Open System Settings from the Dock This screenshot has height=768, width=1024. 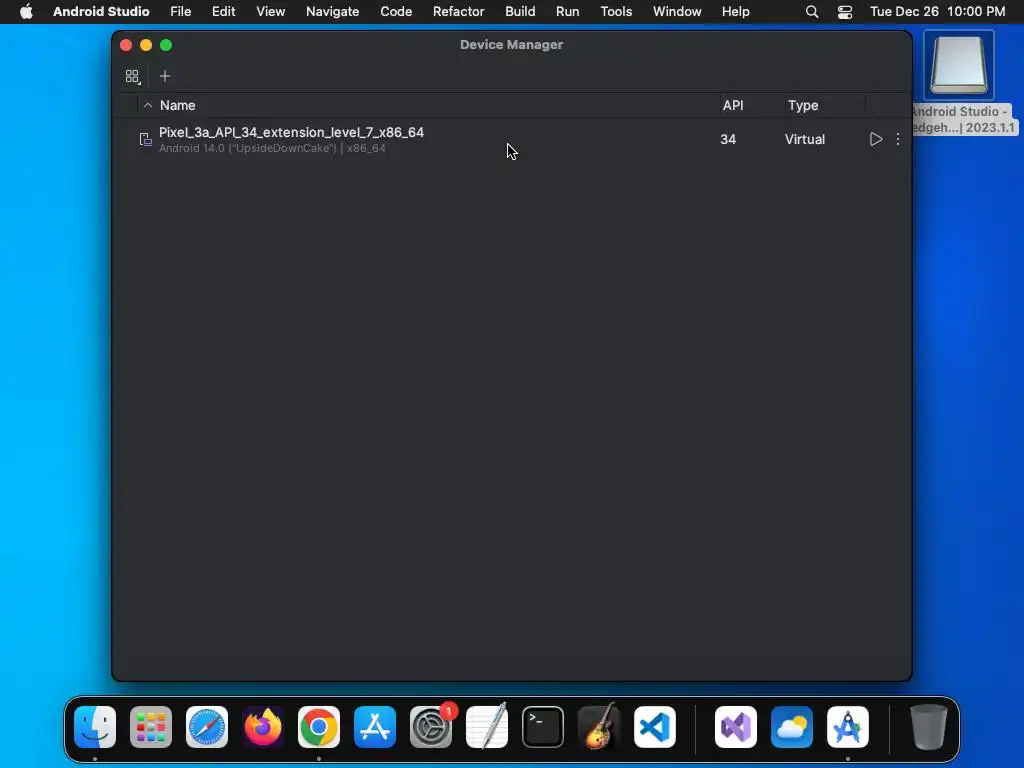[x=431, y=727]
